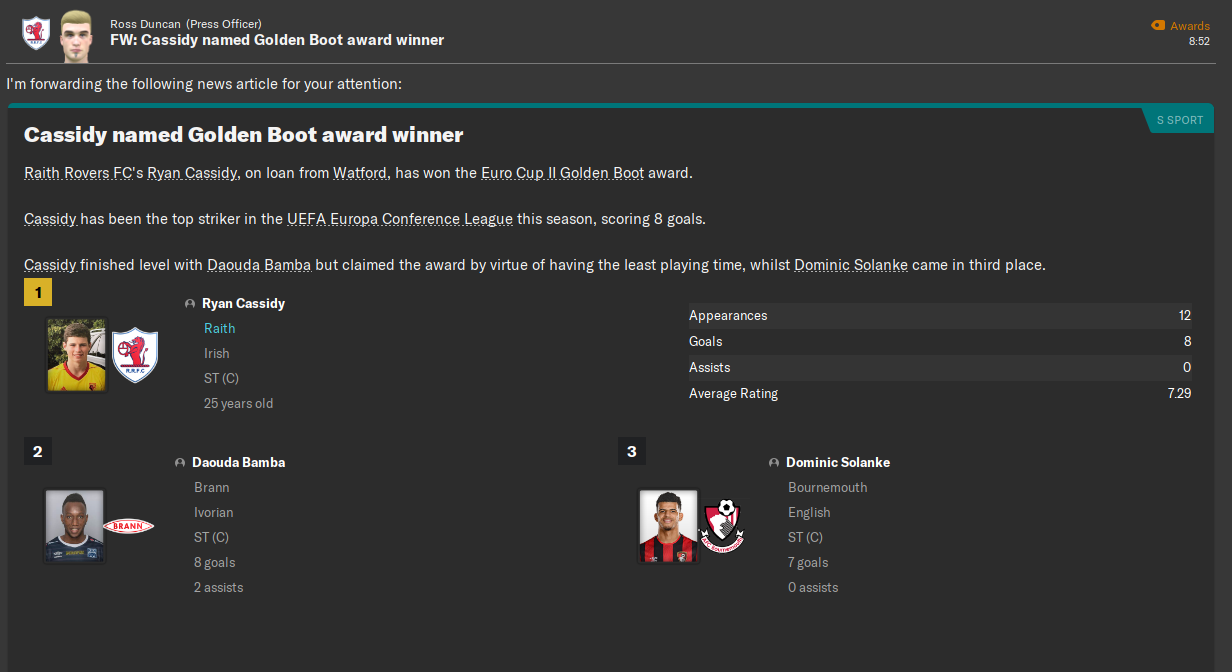The height and width of the screenshot is (672, 1232).
Task: Click the Brann club logo
Action: 128,526
